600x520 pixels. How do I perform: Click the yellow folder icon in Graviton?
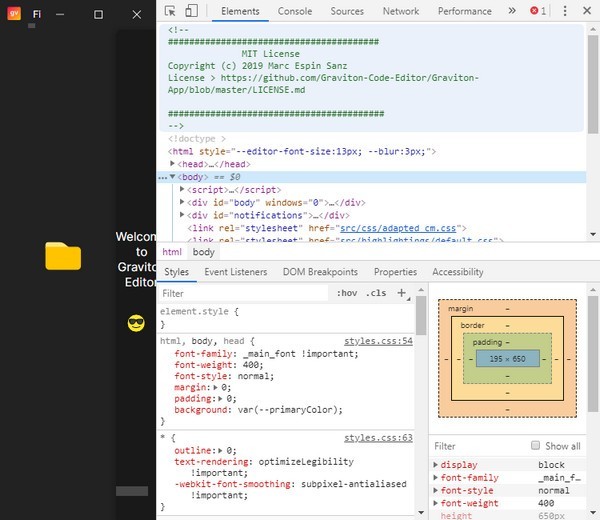coord(63,257)
